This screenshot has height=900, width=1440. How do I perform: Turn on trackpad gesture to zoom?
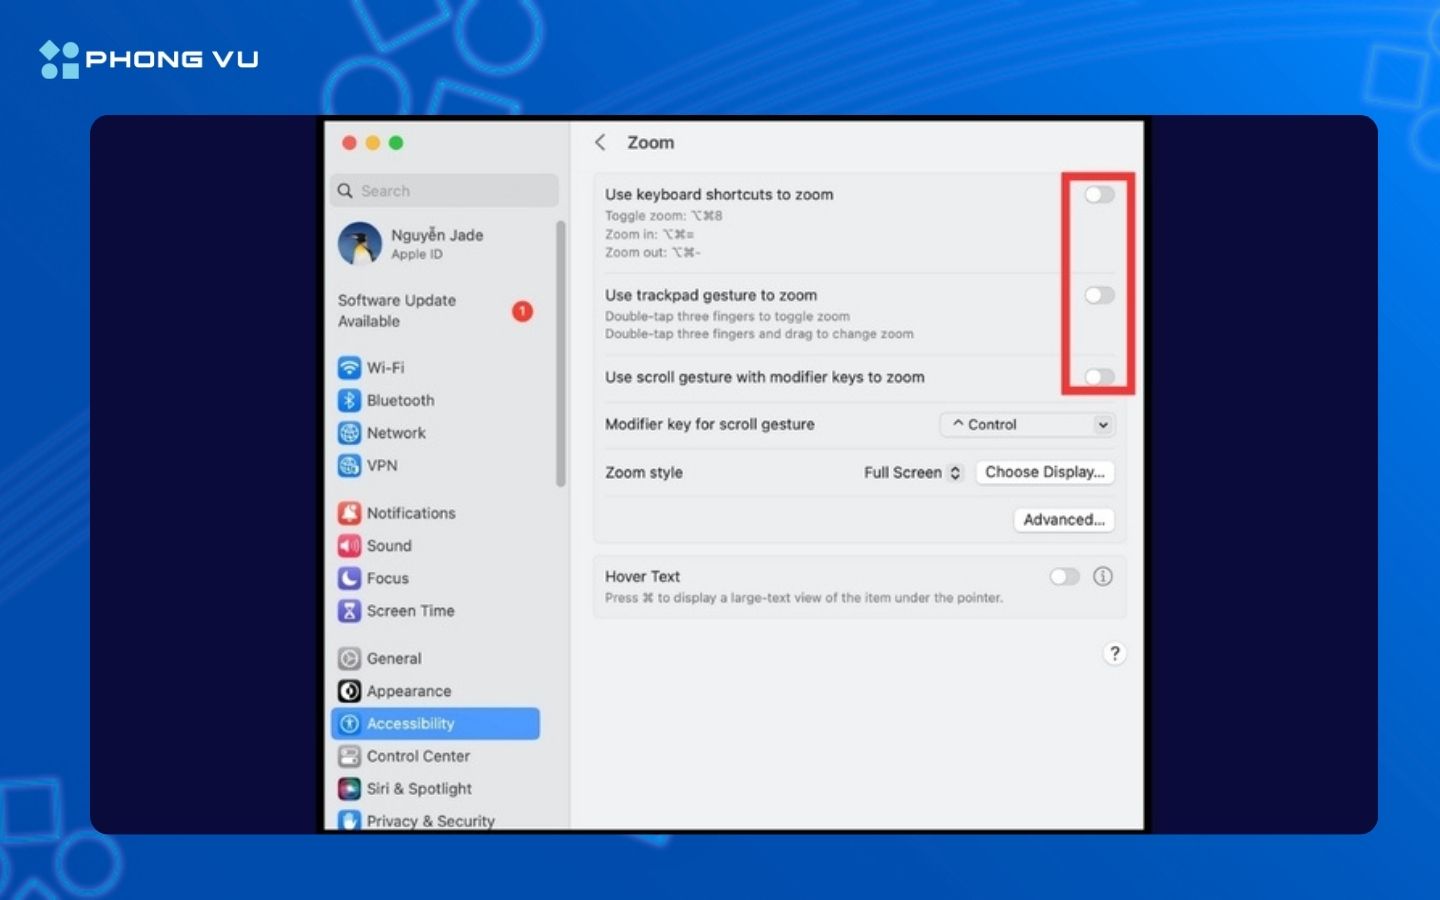point(1099,295)
